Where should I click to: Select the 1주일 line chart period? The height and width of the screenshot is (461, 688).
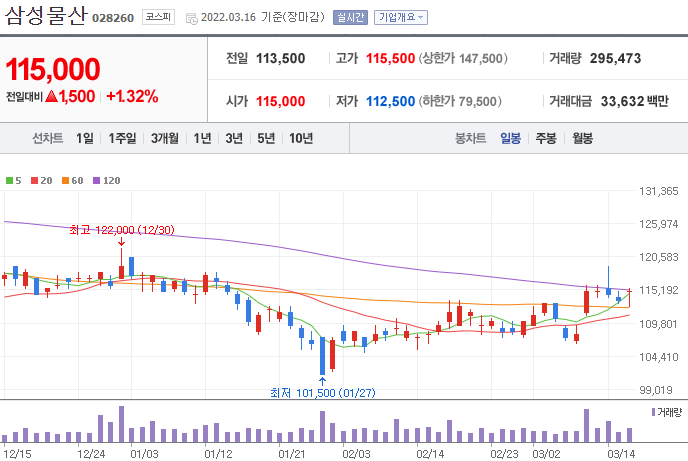122,139
